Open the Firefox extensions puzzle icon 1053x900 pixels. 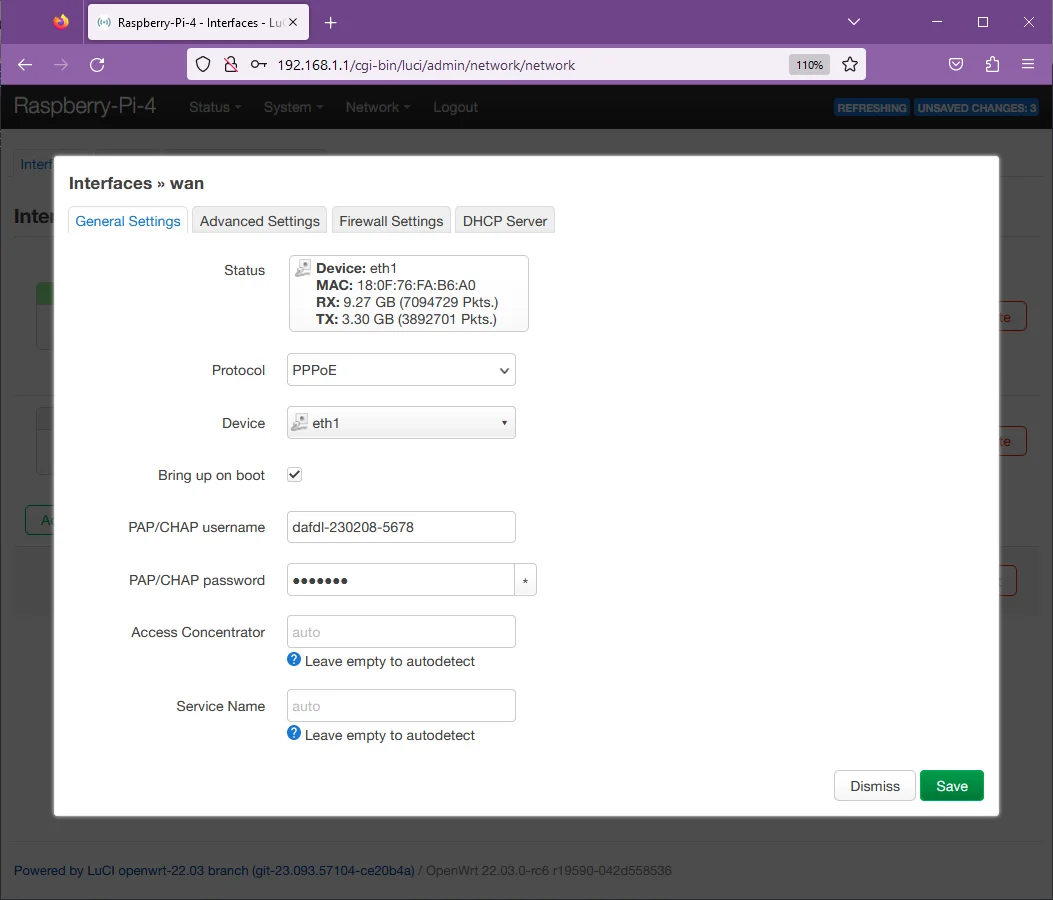[992, 65]
